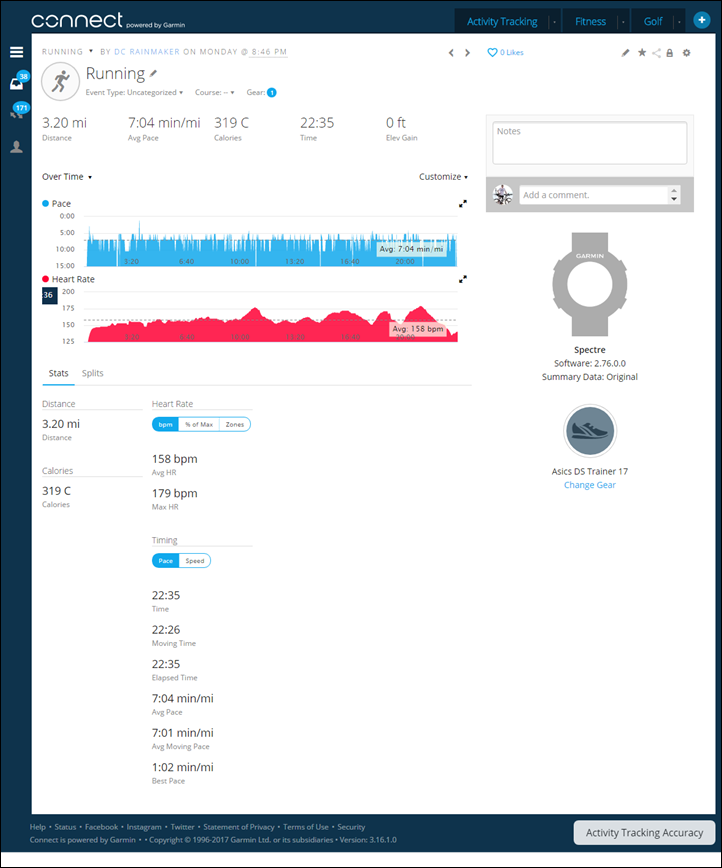Click the heart icon to like activity
Image resolution: width=722 pixels, height=868 pixels.
492,53
